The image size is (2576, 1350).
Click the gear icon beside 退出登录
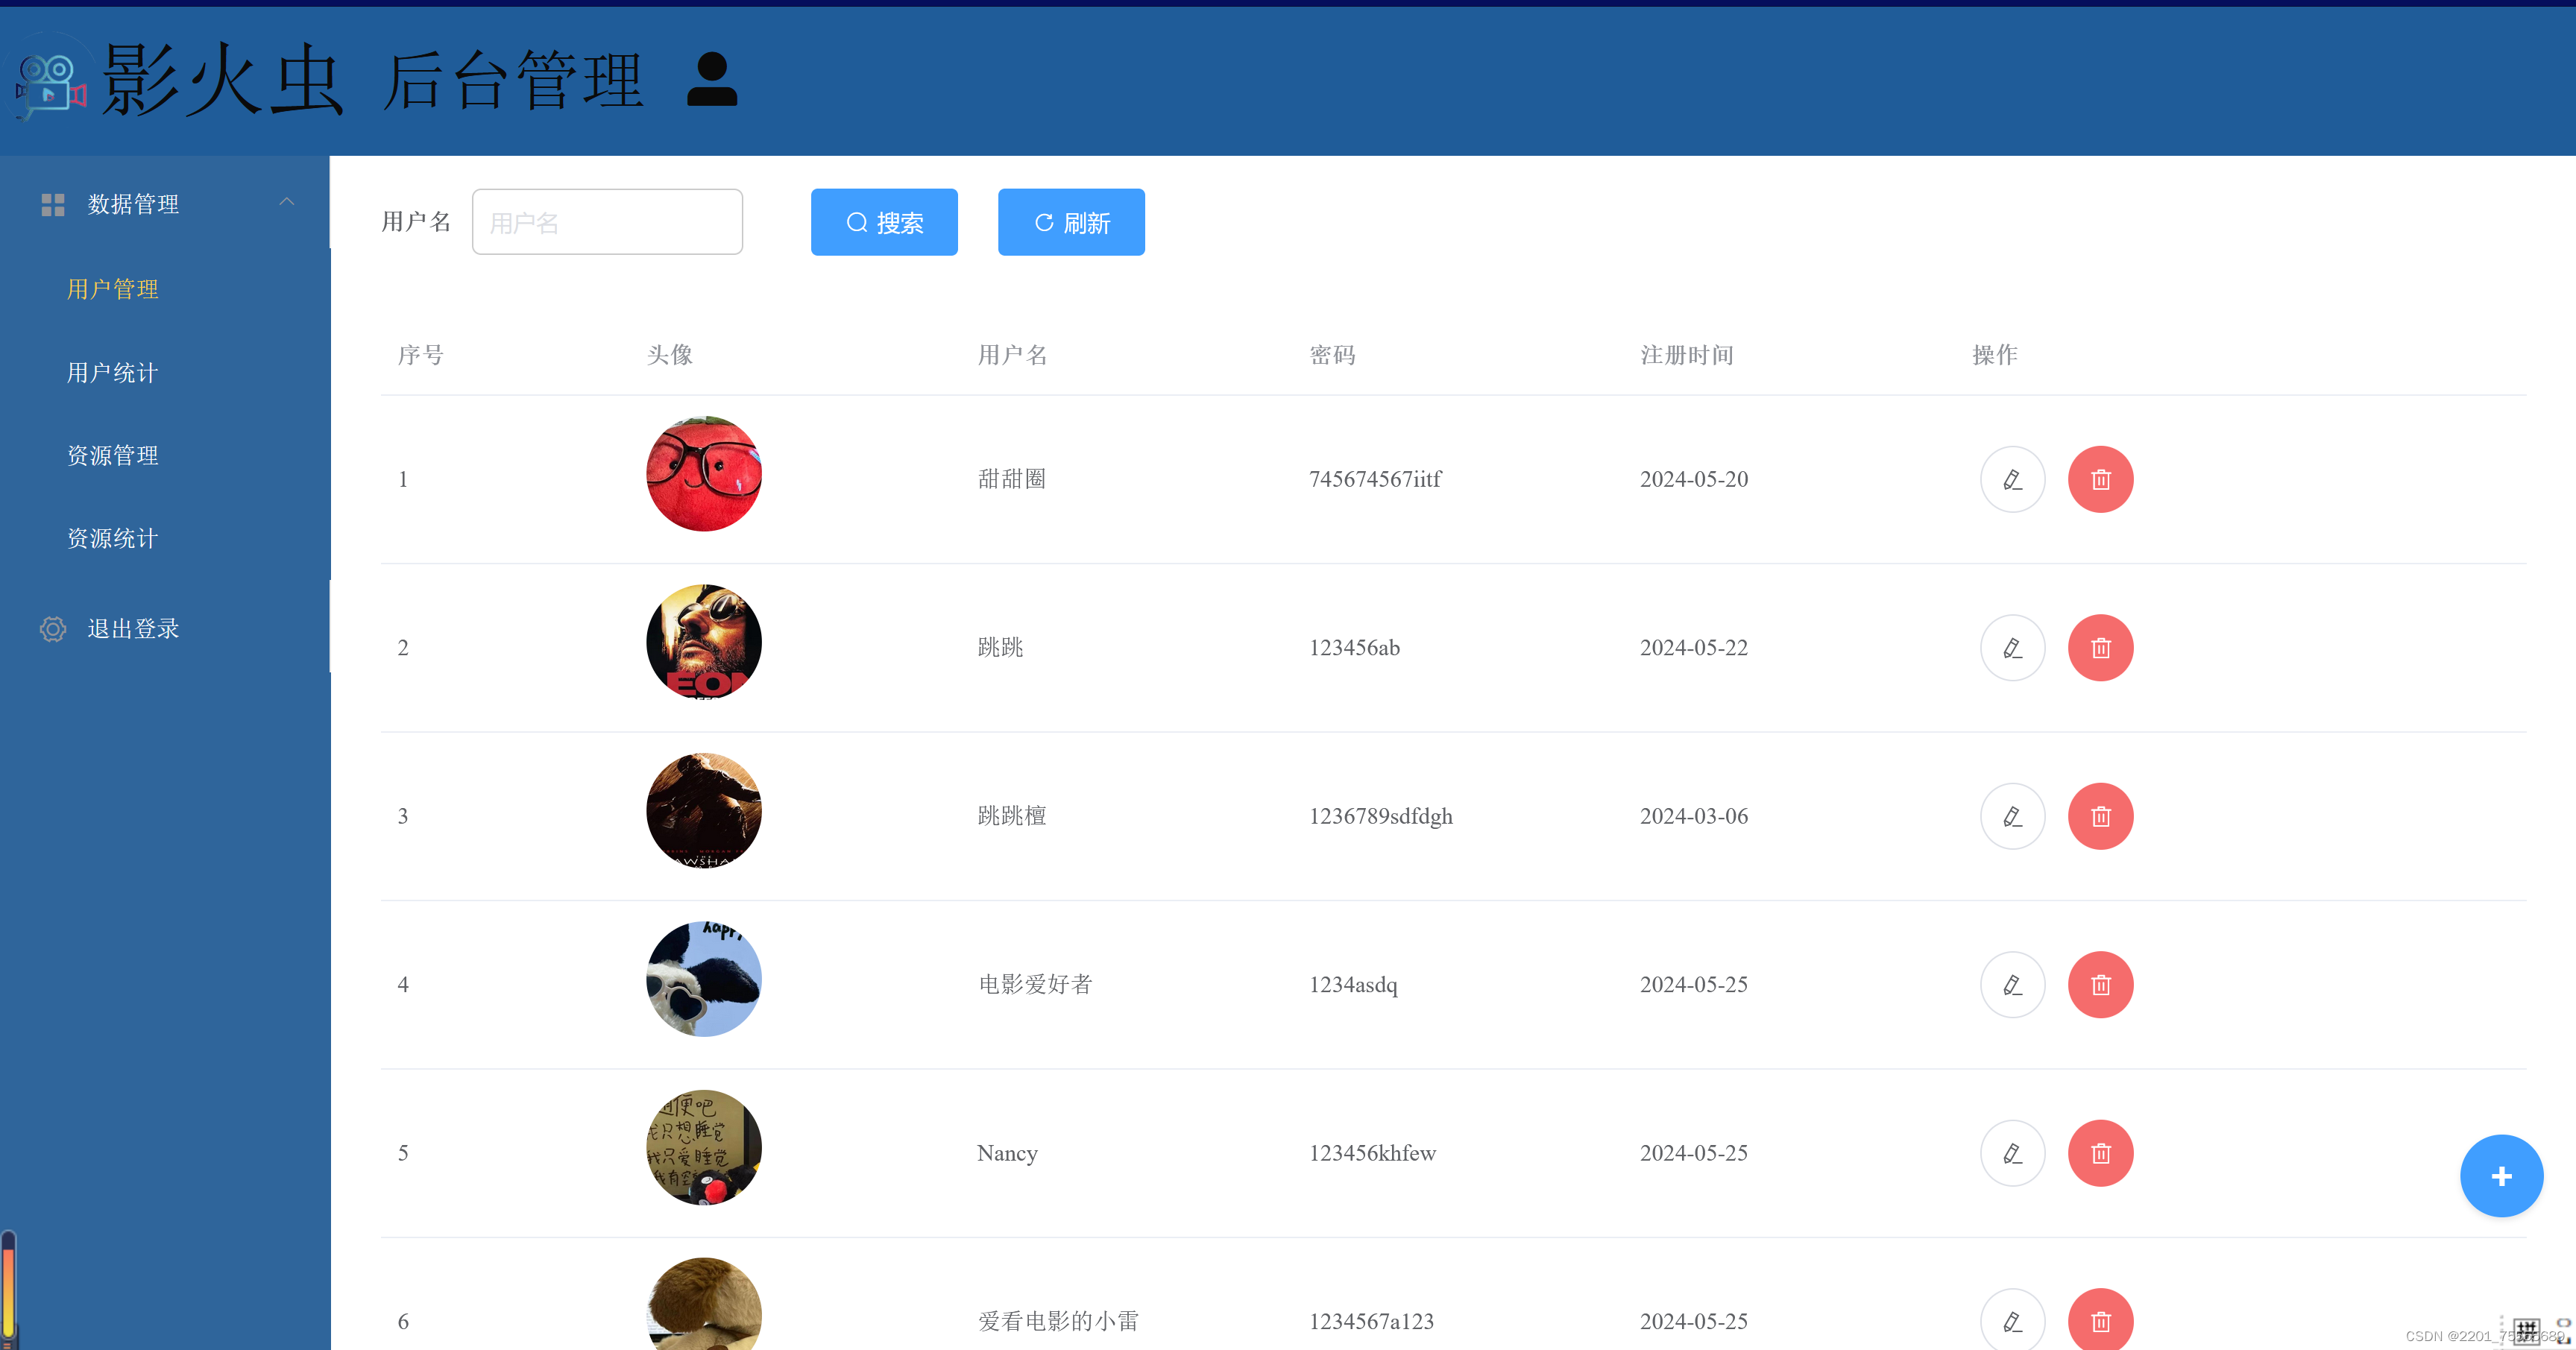click(x=53, y=629)
